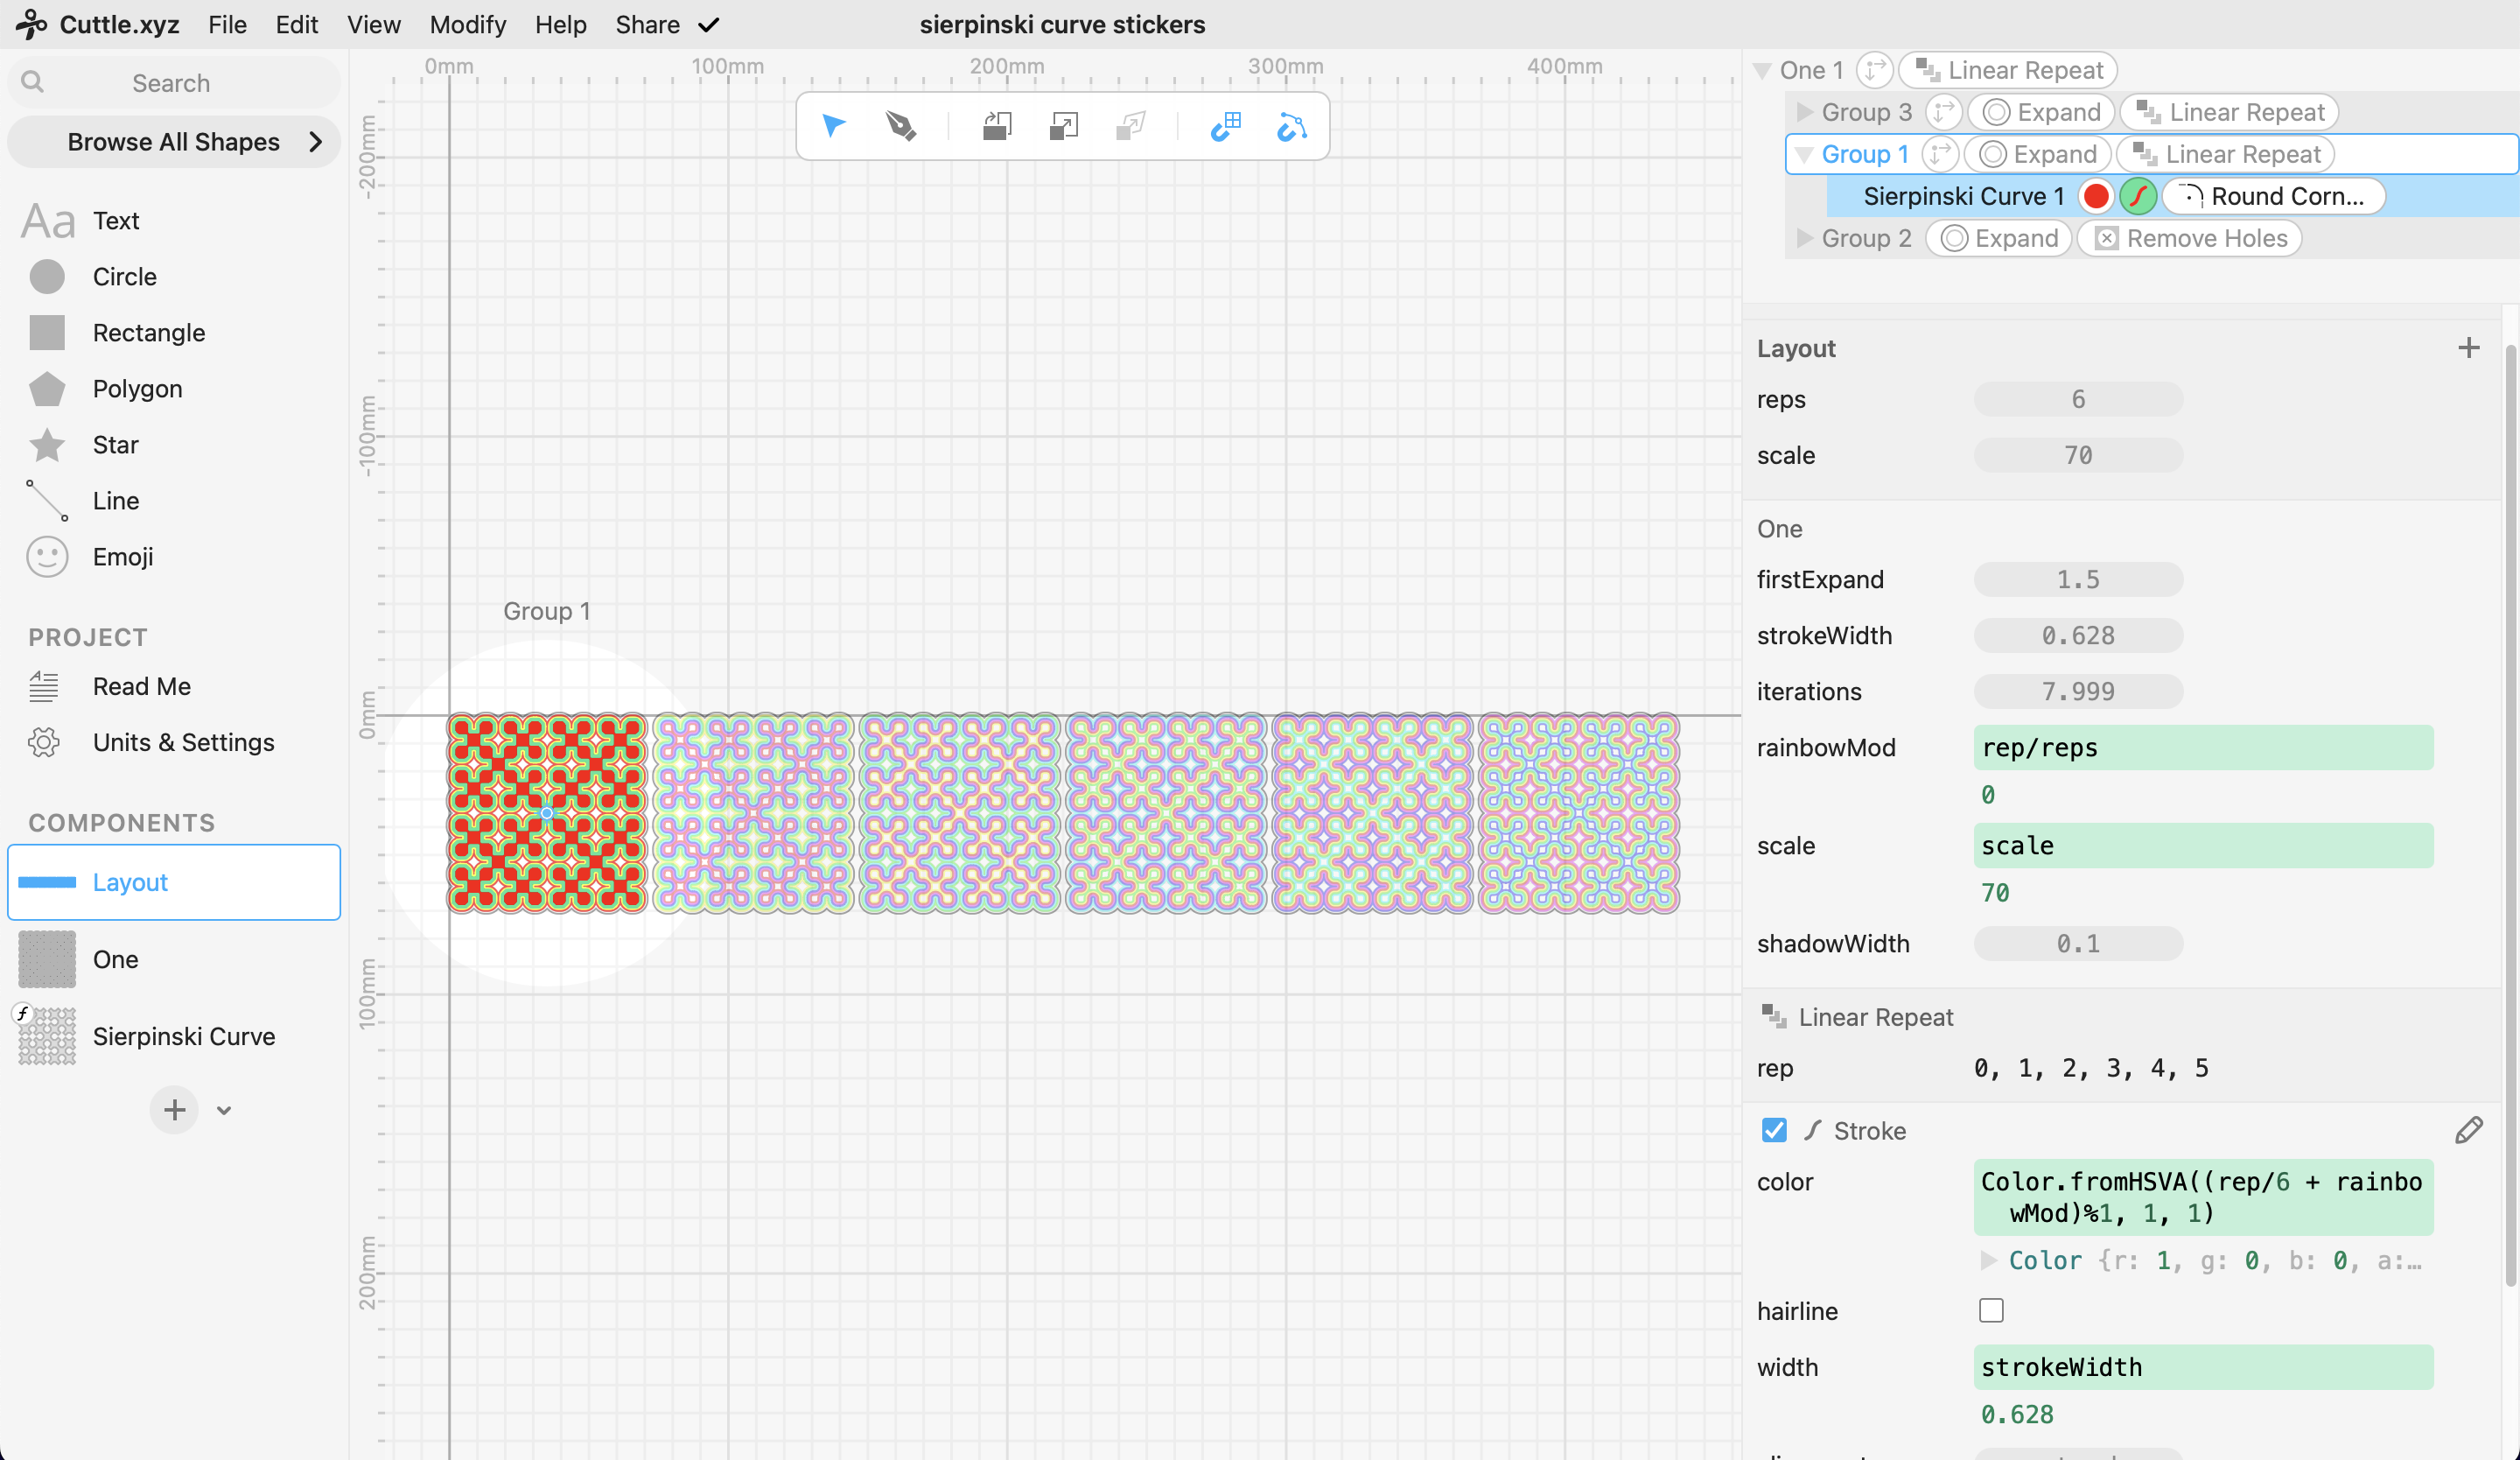Expand the Group 3 tree item
Screen dimensions: 2520x1460
point(1805,112)
